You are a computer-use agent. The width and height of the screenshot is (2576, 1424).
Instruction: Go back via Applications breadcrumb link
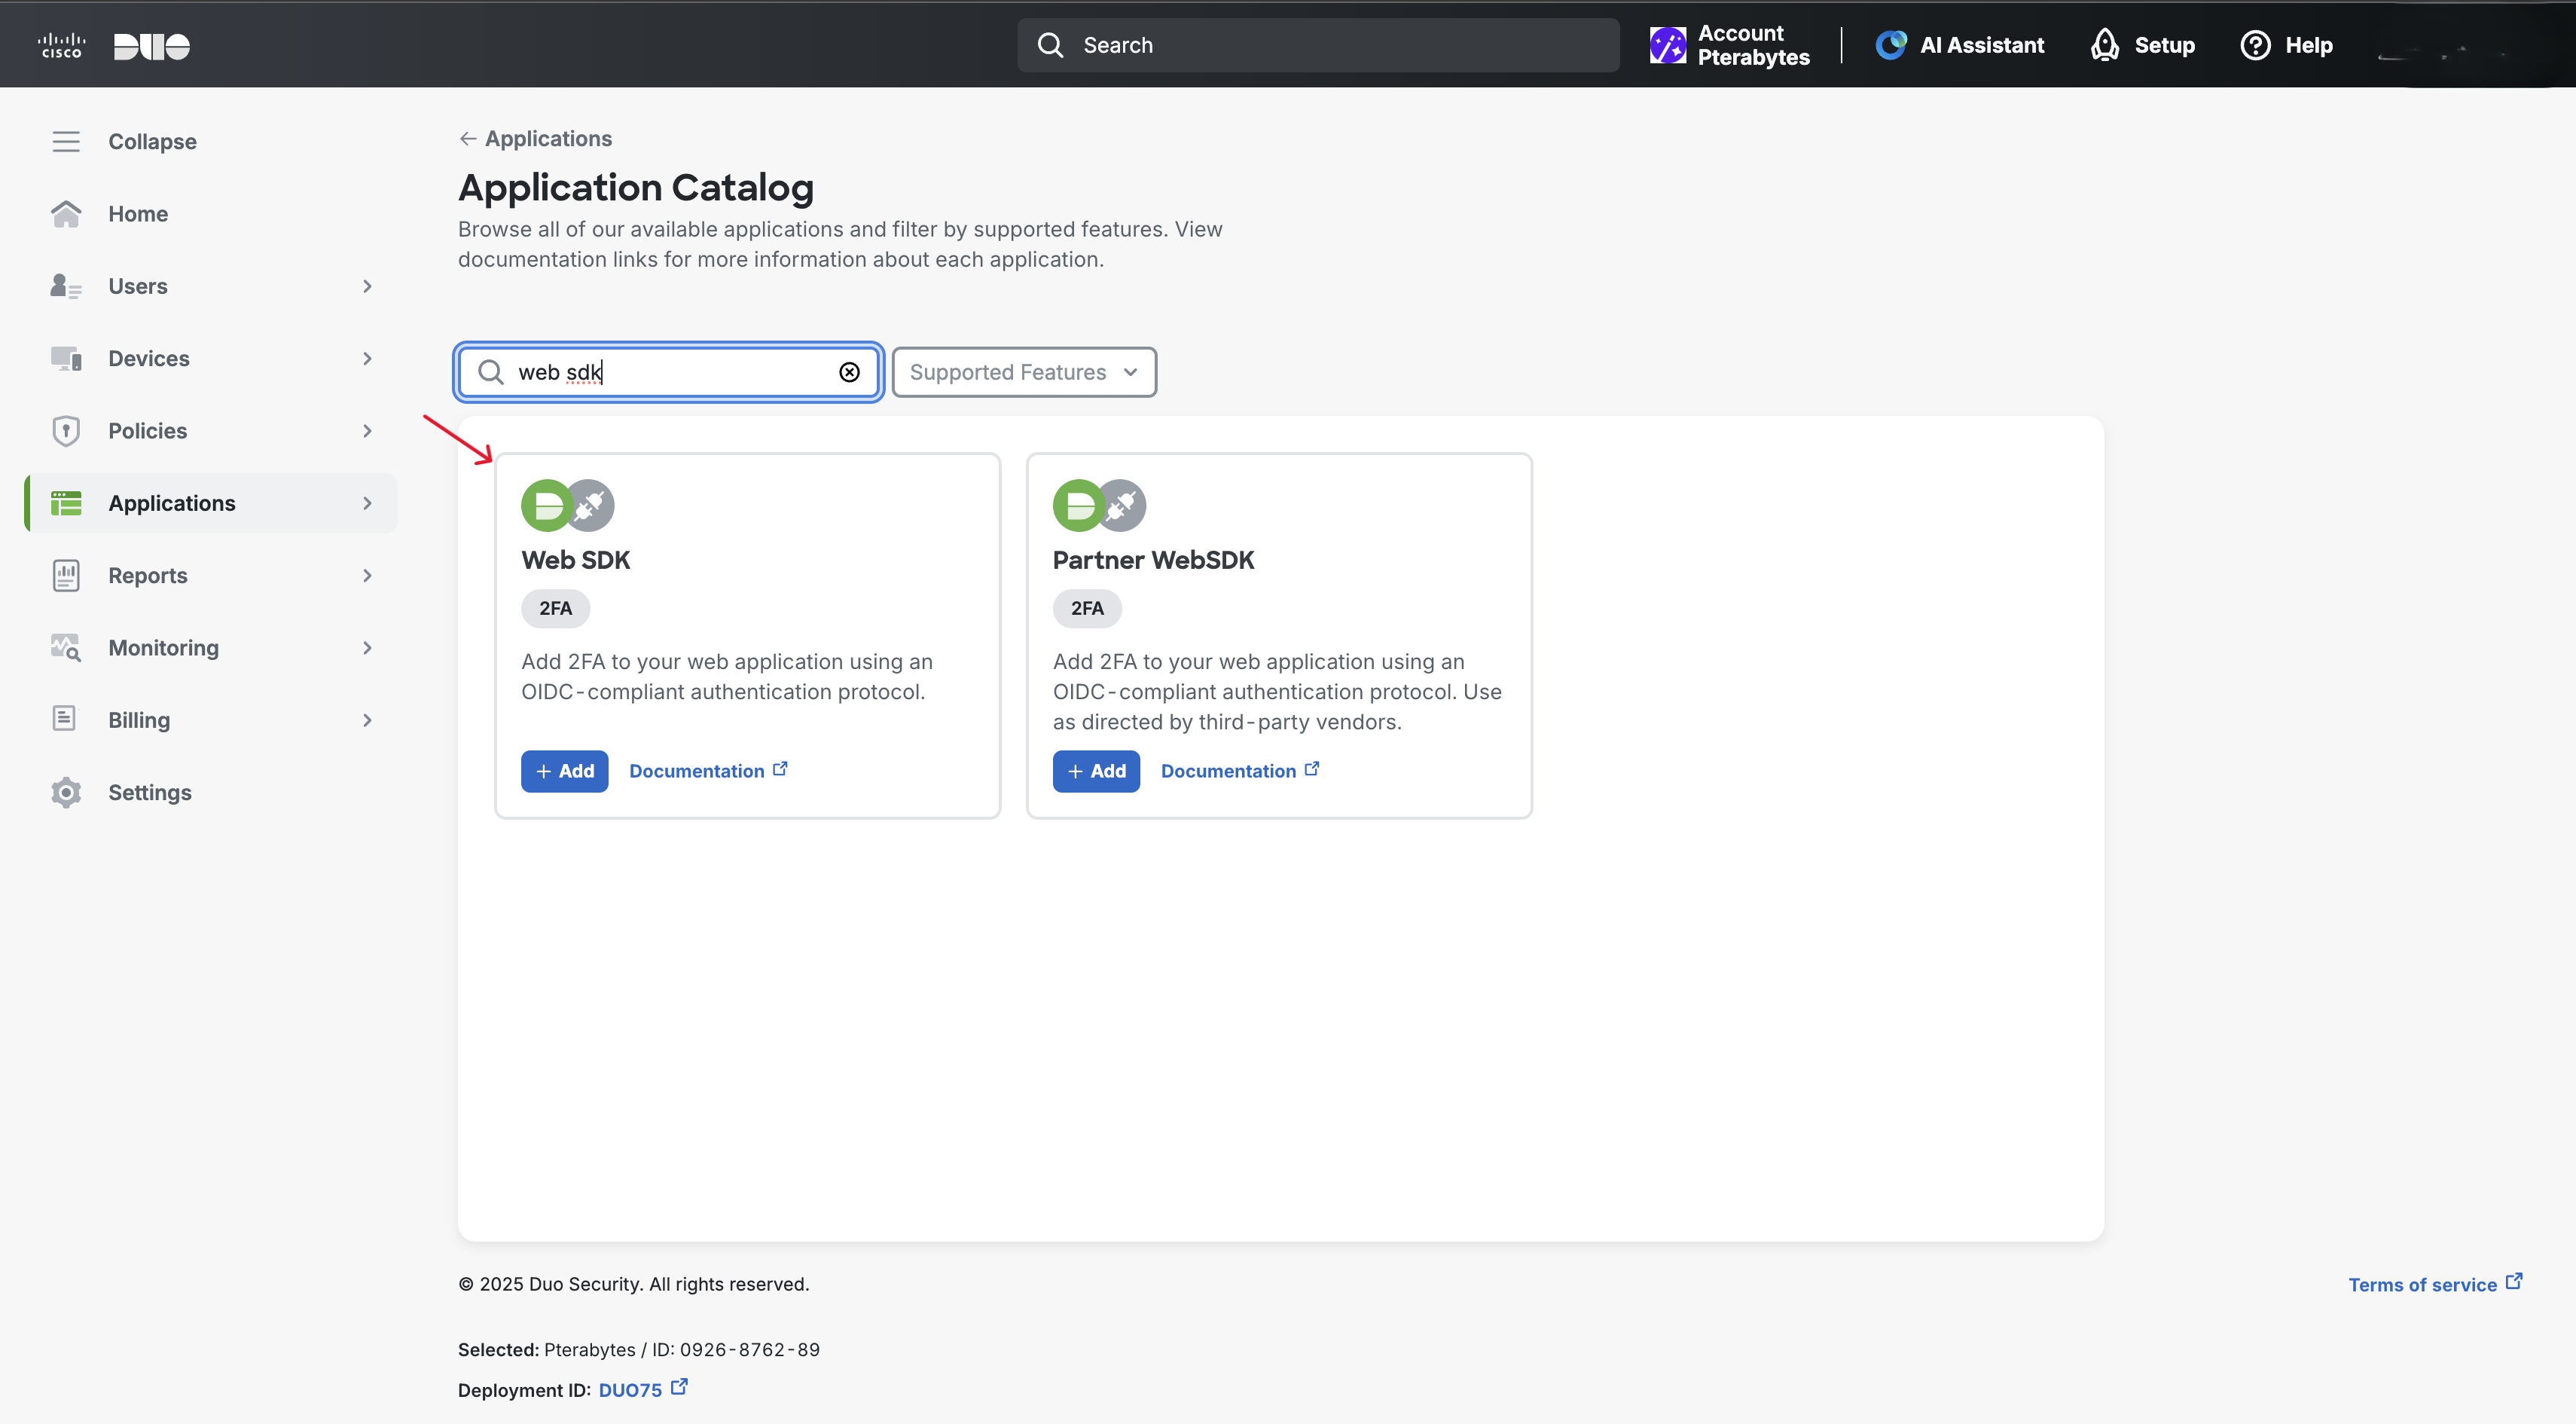[x=548, y=139]
